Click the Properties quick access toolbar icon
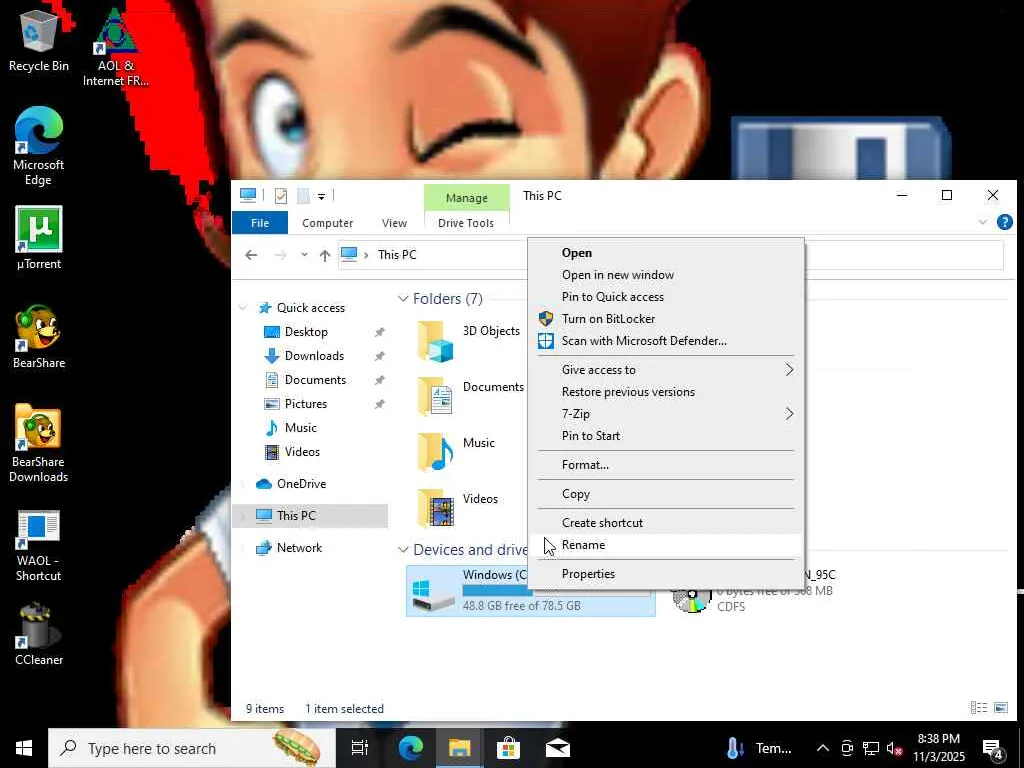The height and width of the screenshot is (768, 1024). [281, 195]
